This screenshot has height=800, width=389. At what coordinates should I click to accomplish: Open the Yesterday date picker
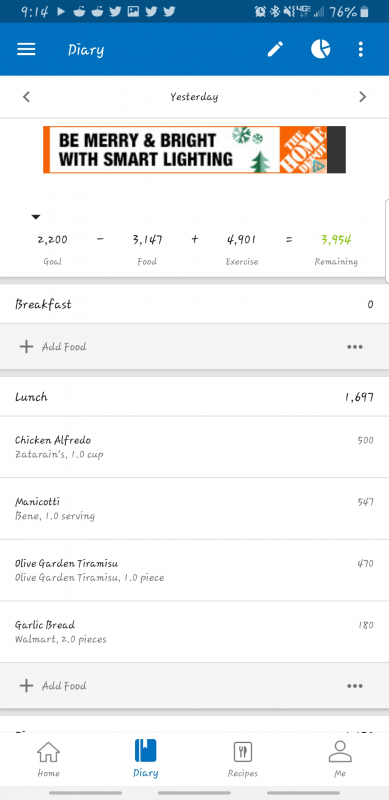pyautogui.click(x=194, y=97)
